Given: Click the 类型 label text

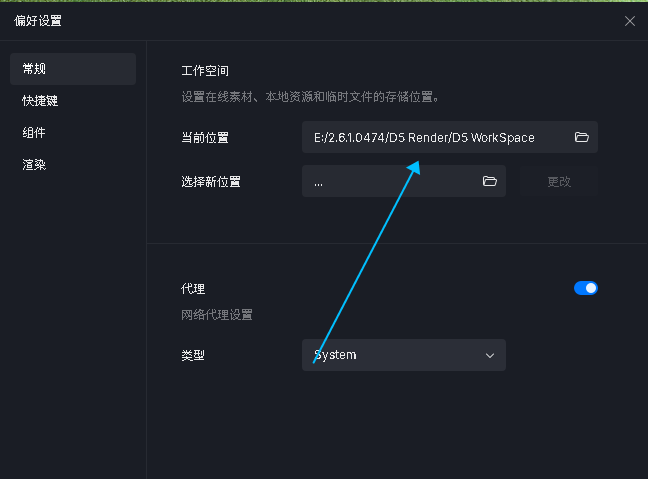Looking at the screenshot, I should 193,355.
